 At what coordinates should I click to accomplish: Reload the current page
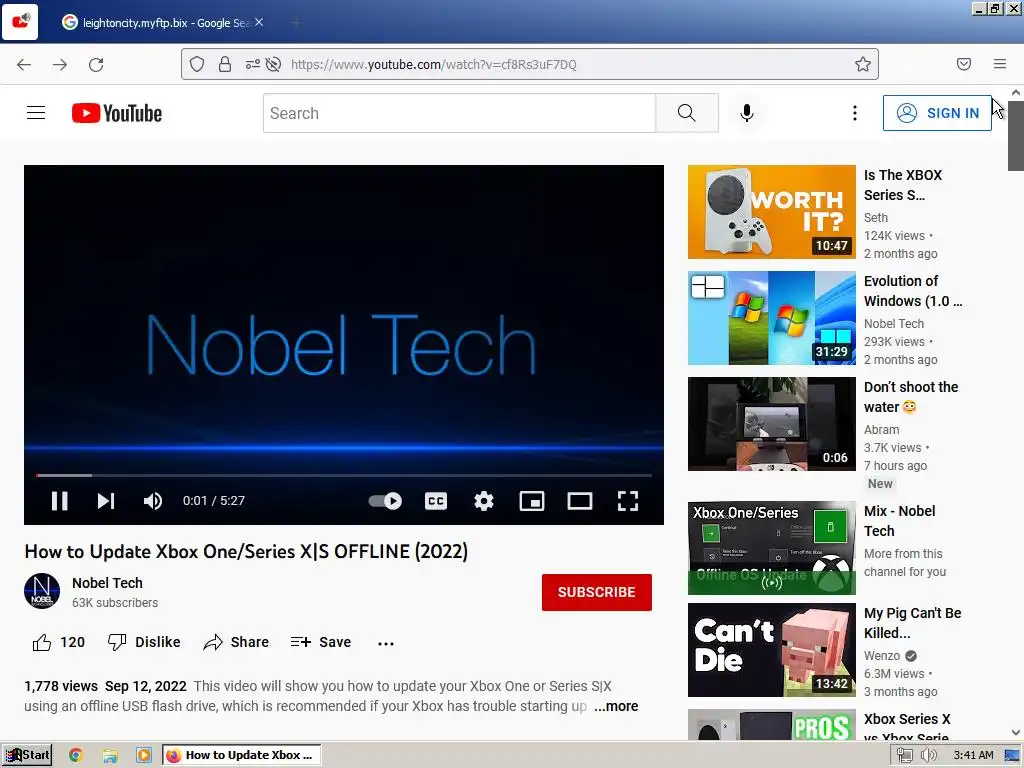coord(96,64)
